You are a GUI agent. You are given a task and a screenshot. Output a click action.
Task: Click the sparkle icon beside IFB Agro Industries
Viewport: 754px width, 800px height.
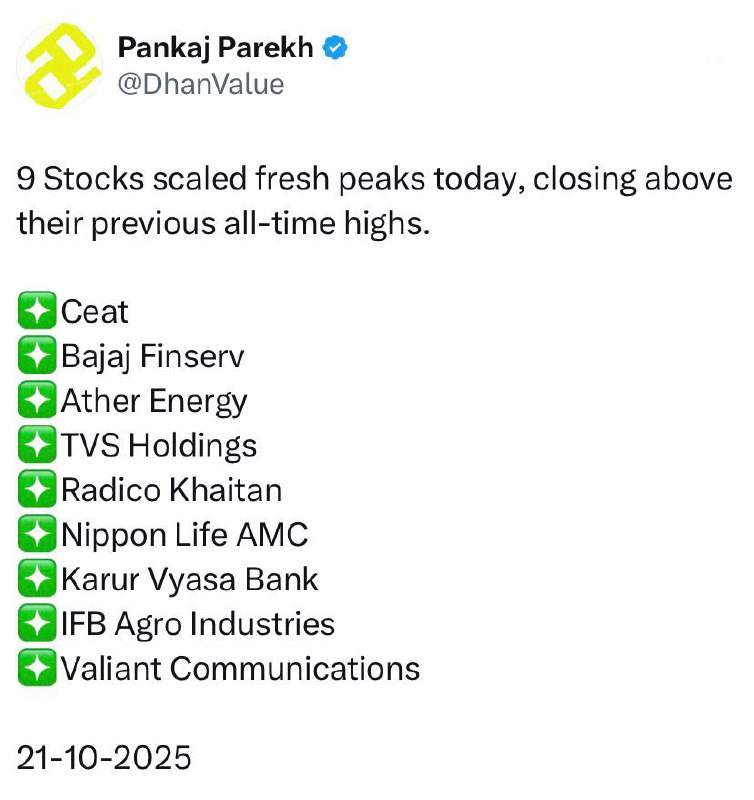(37, 624)
